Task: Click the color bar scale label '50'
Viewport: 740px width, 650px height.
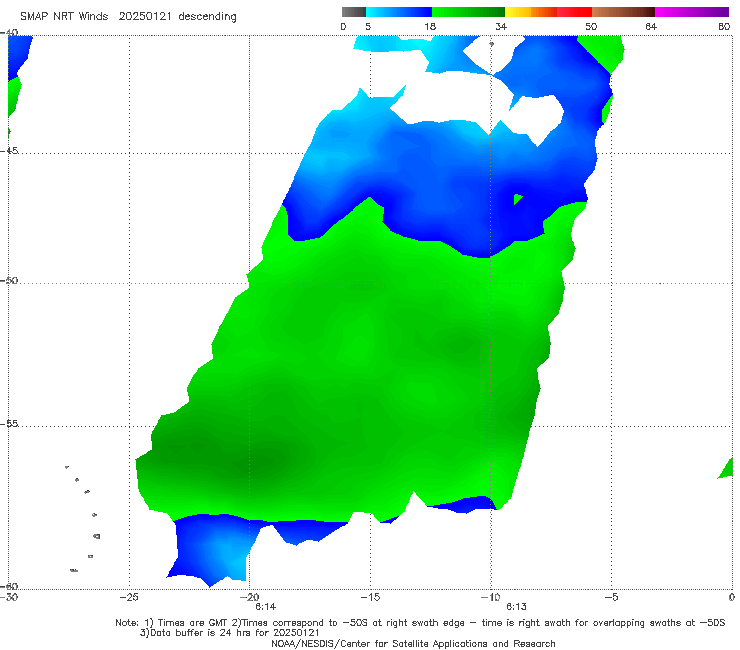Action: click(x=591, y=27)
